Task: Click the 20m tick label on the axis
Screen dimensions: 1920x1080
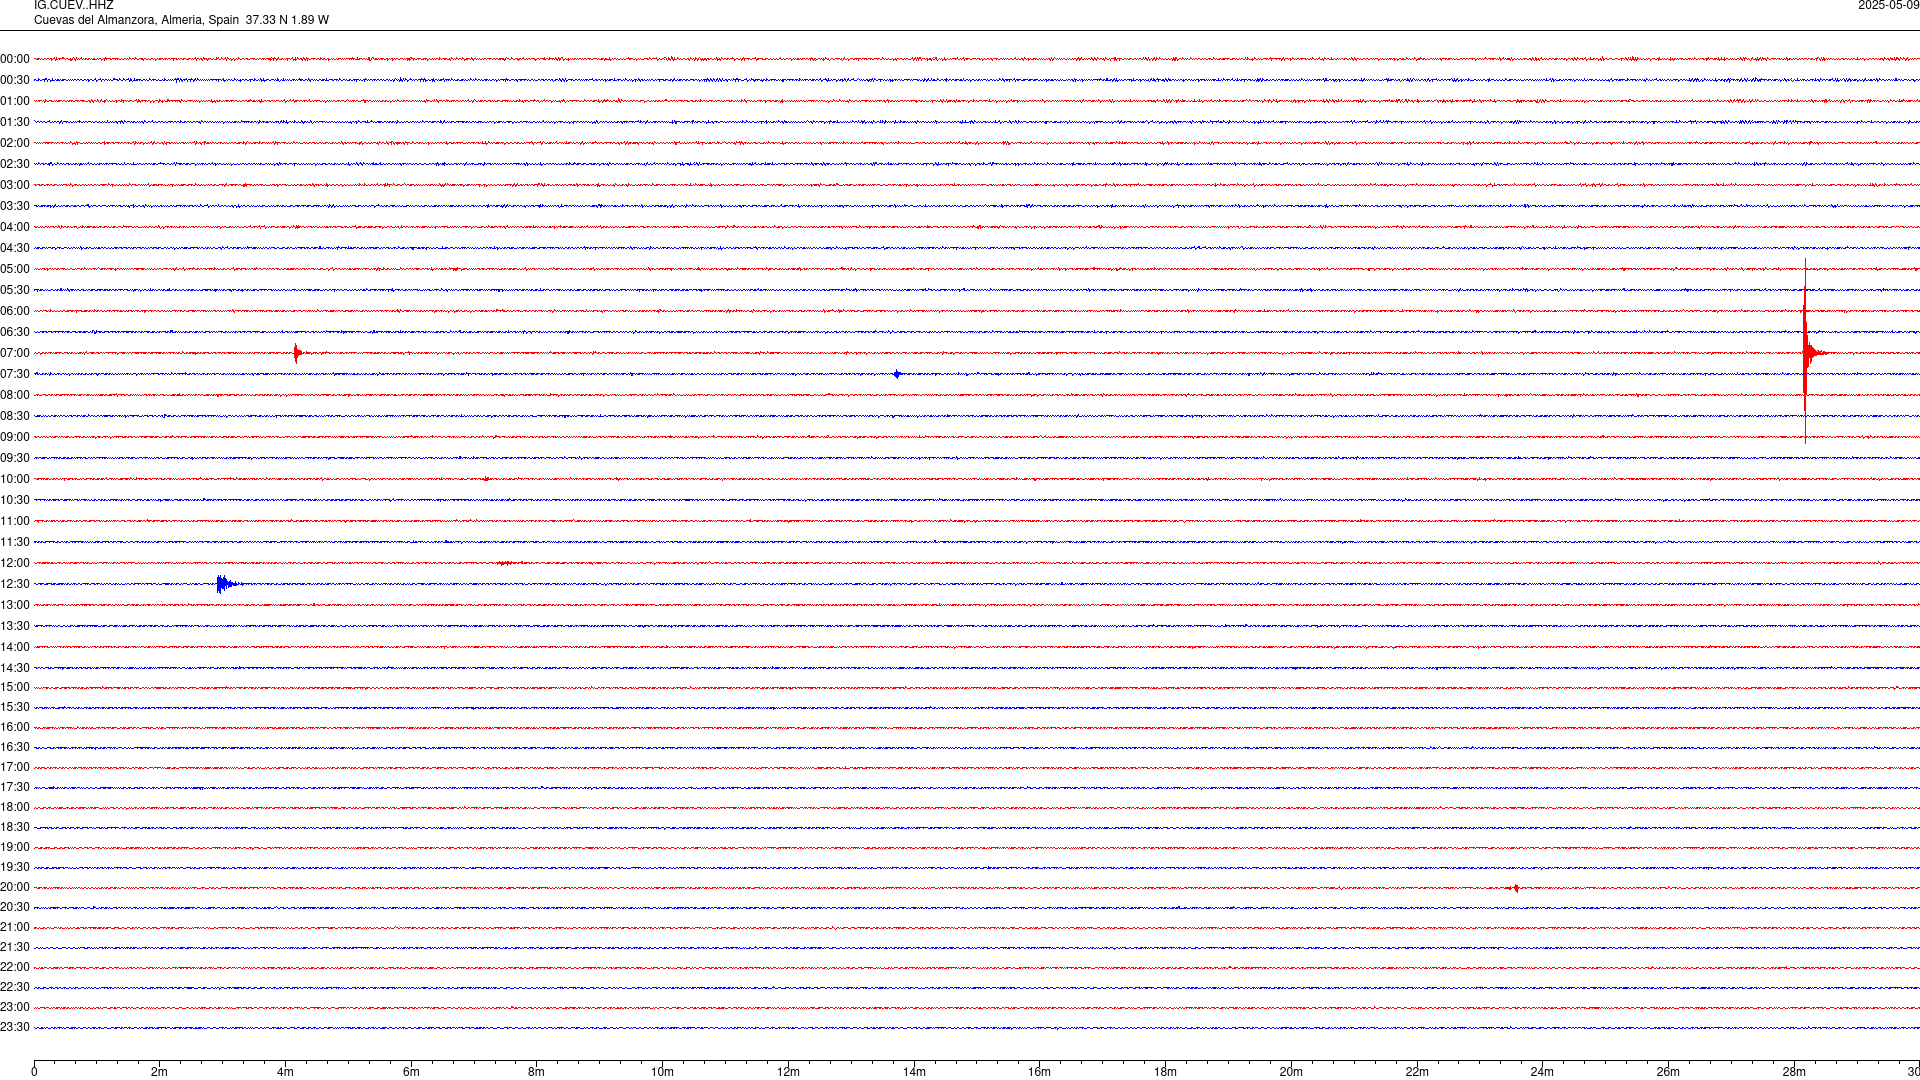Action: tap(1291, 1072)
